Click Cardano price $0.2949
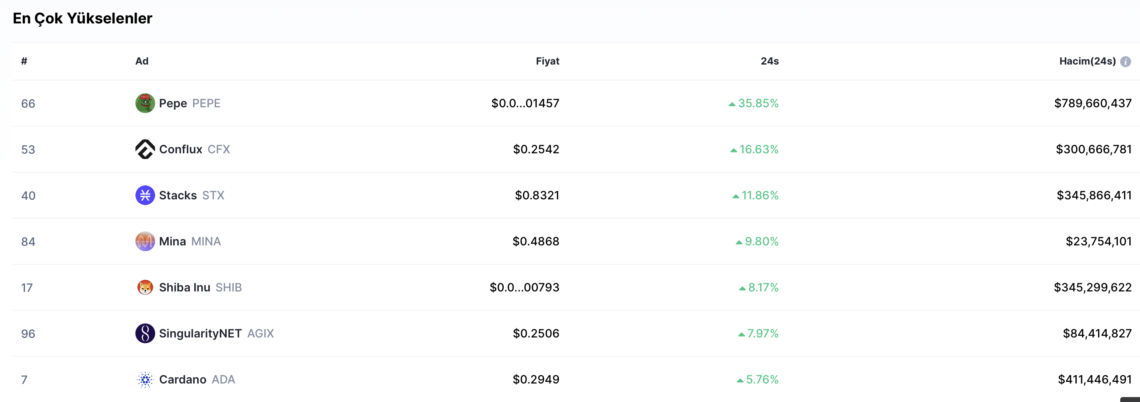The image size is (1140, 402). tap(537, 379)
